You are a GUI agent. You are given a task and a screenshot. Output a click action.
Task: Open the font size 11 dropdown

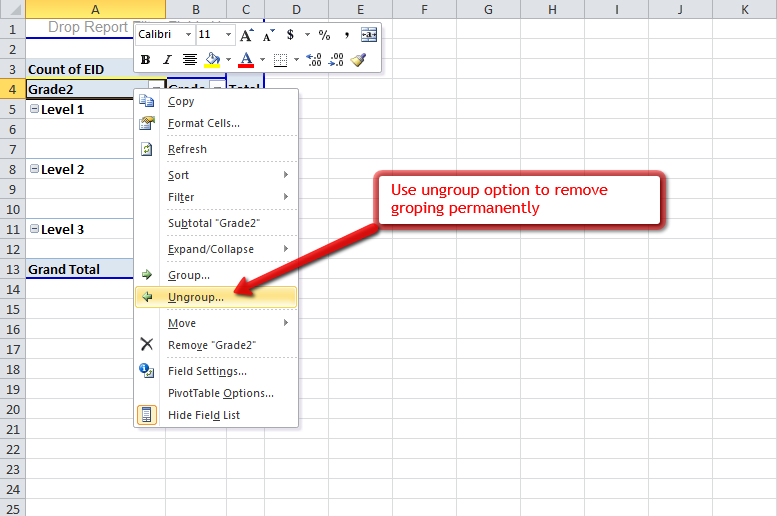[x=228, y=35]
